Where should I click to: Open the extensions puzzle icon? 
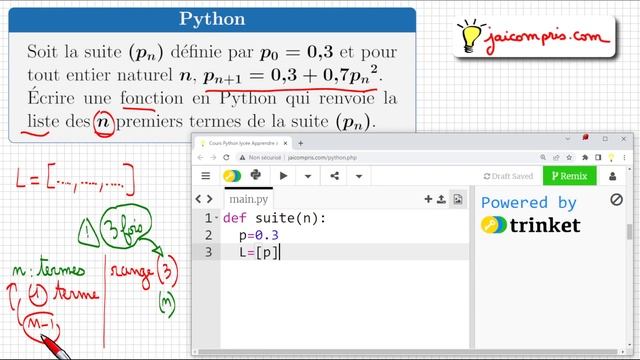tap(585, 157)
